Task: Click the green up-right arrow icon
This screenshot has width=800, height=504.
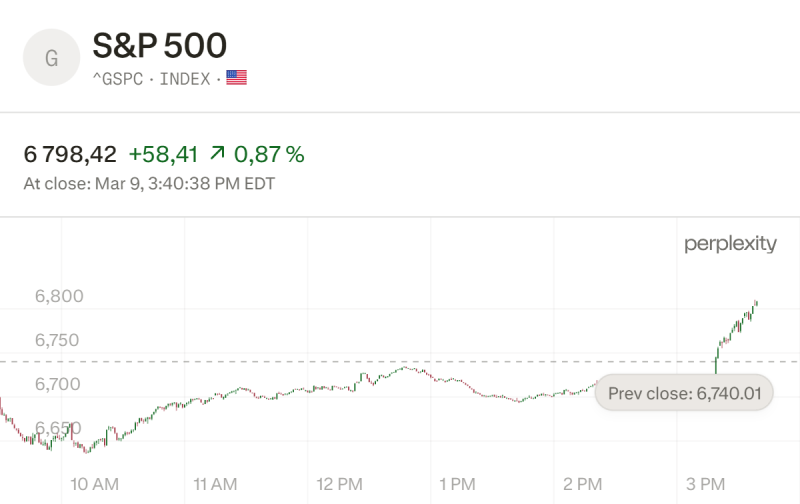Action: [x=216, y=154]
